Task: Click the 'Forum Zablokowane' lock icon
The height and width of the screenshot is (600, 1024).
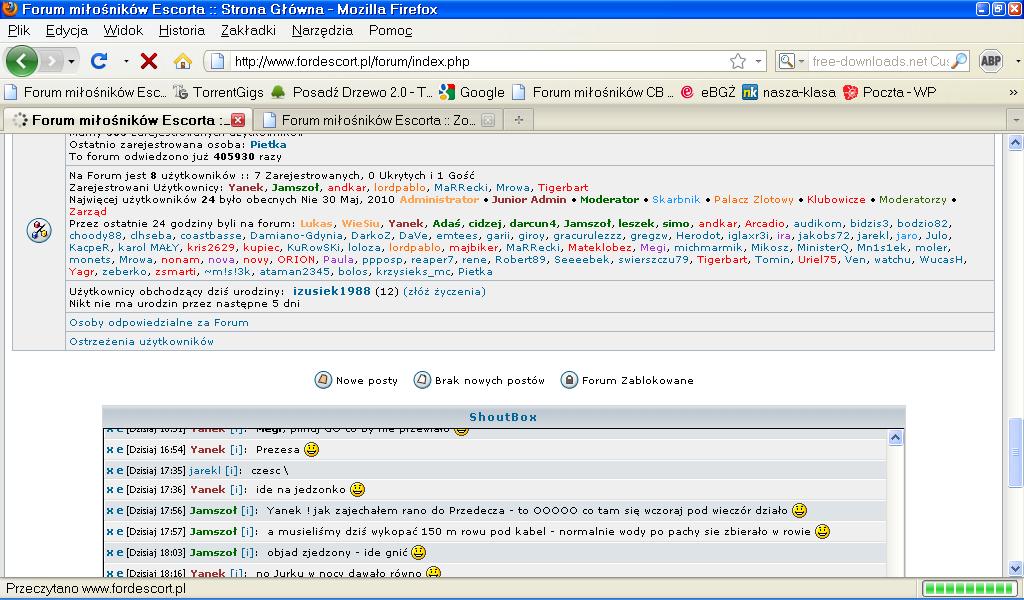Action: coord(569,380)
